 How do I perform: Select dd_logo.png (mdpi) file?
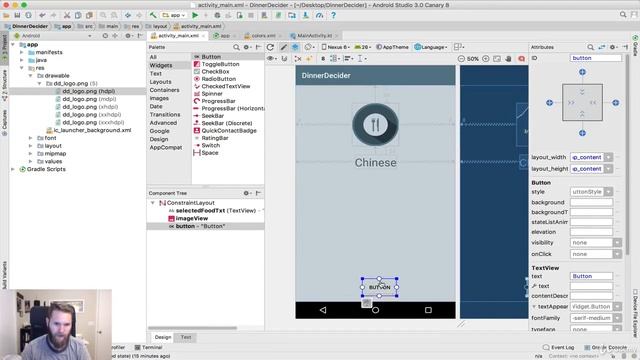(89, 99)
